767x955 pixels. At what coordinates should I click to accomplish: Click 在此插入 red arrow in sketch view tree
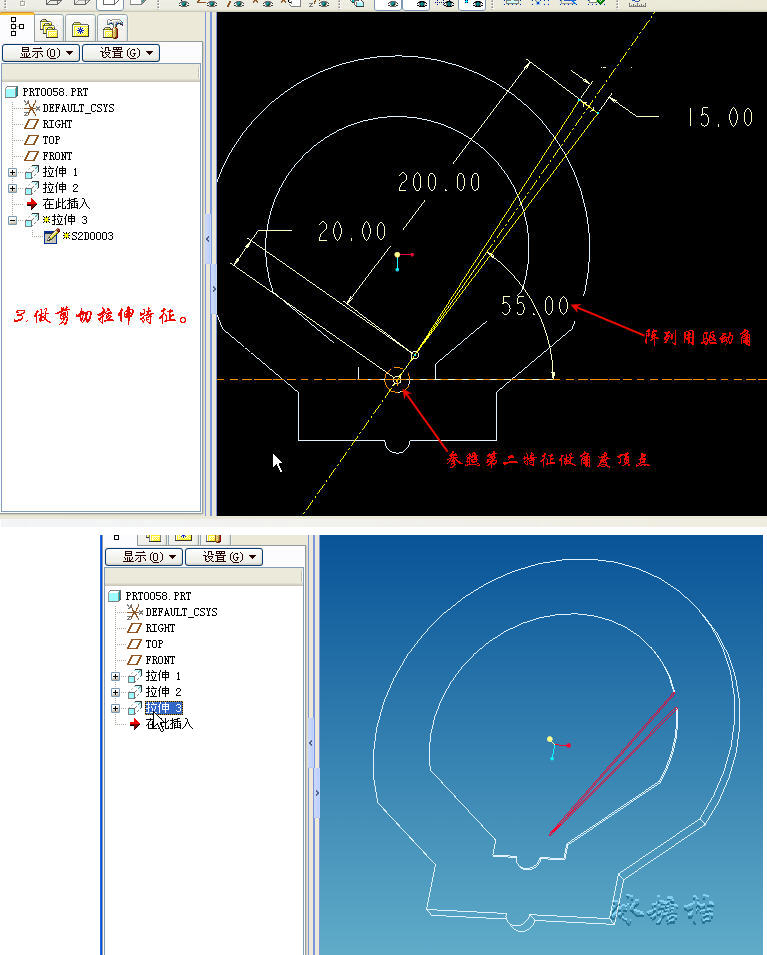tap(32, 204)
